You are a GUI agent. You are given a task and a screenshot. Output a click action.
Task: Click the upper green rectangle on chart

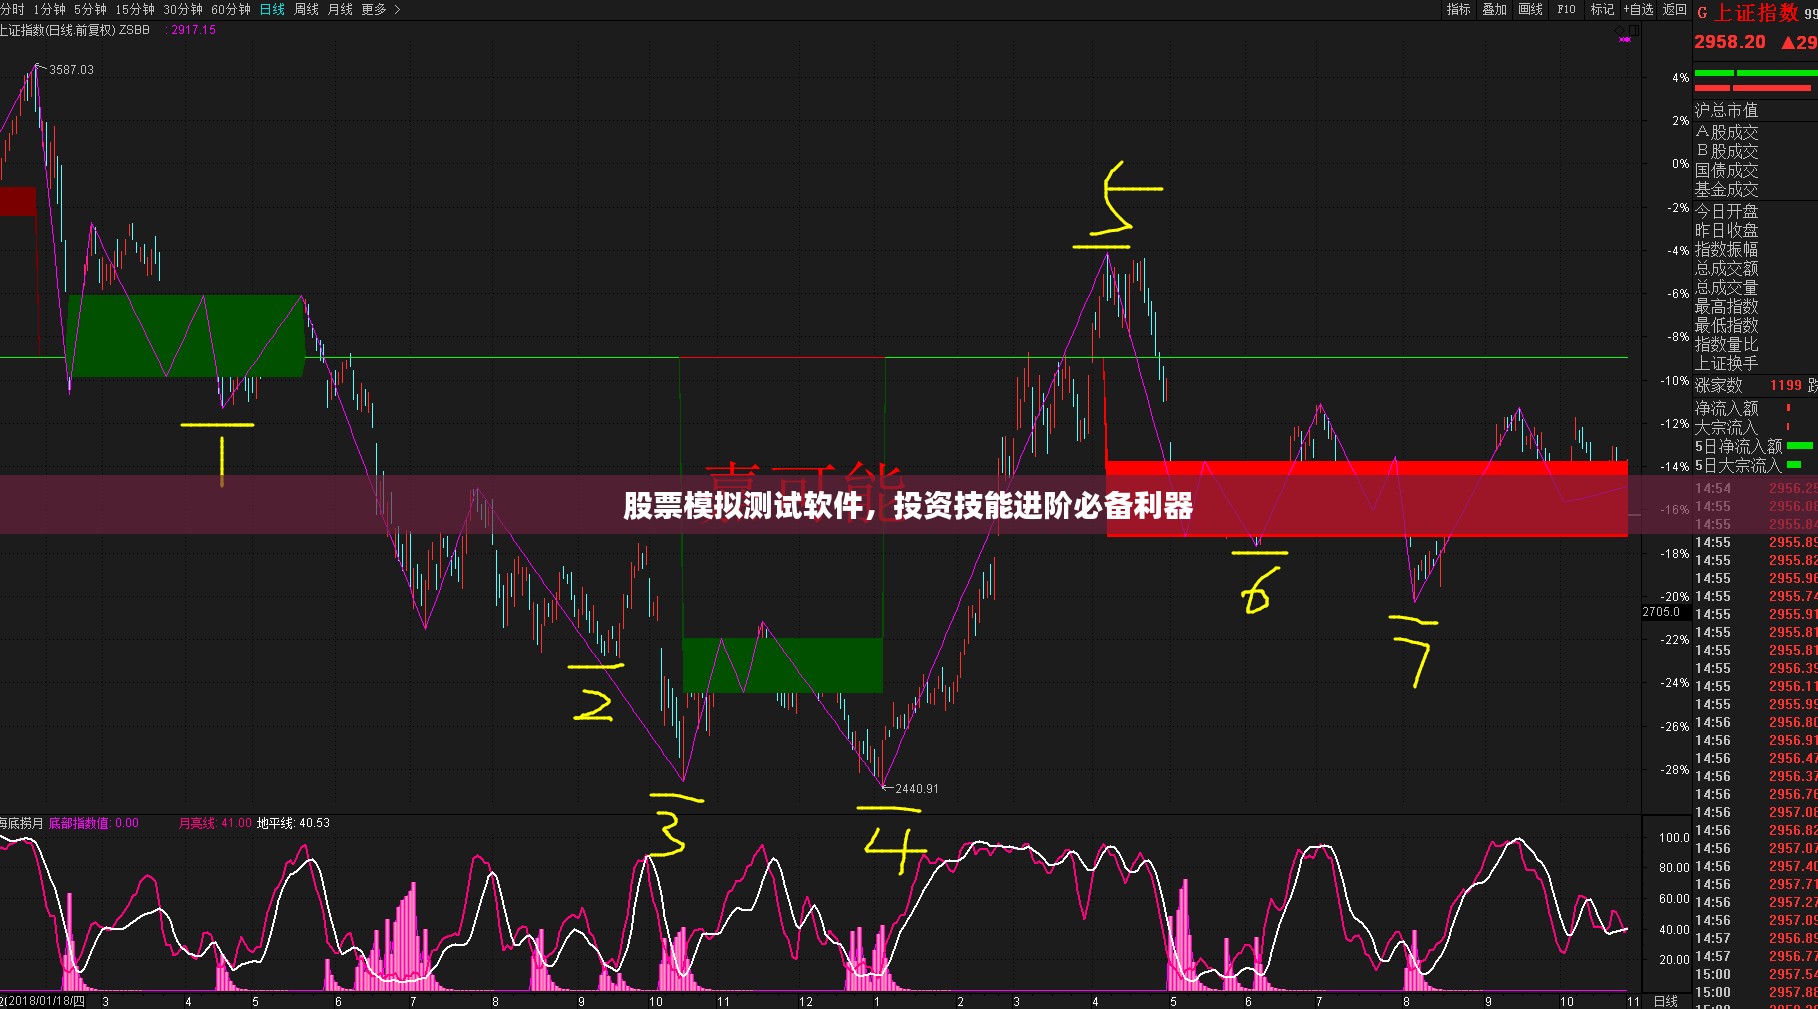(x=186, y=335)
